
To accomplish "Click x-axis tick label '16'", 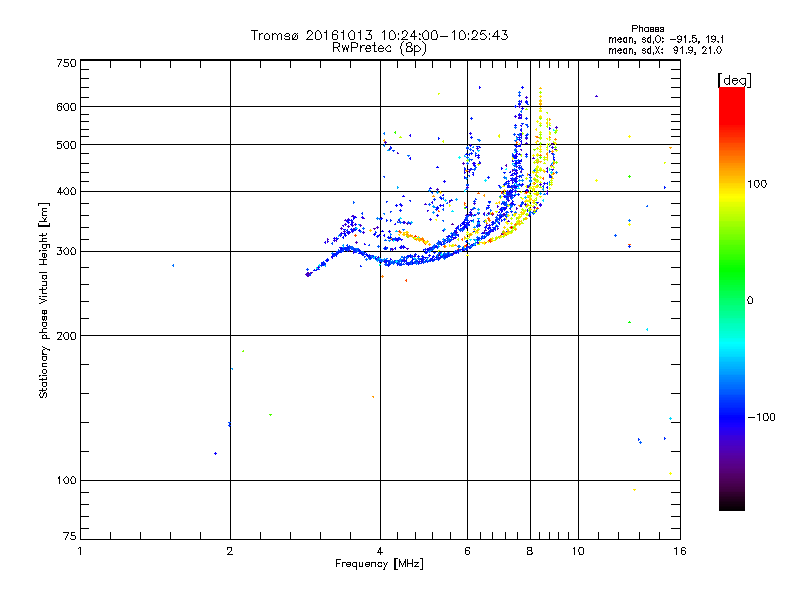I will (x=680, y=551).
